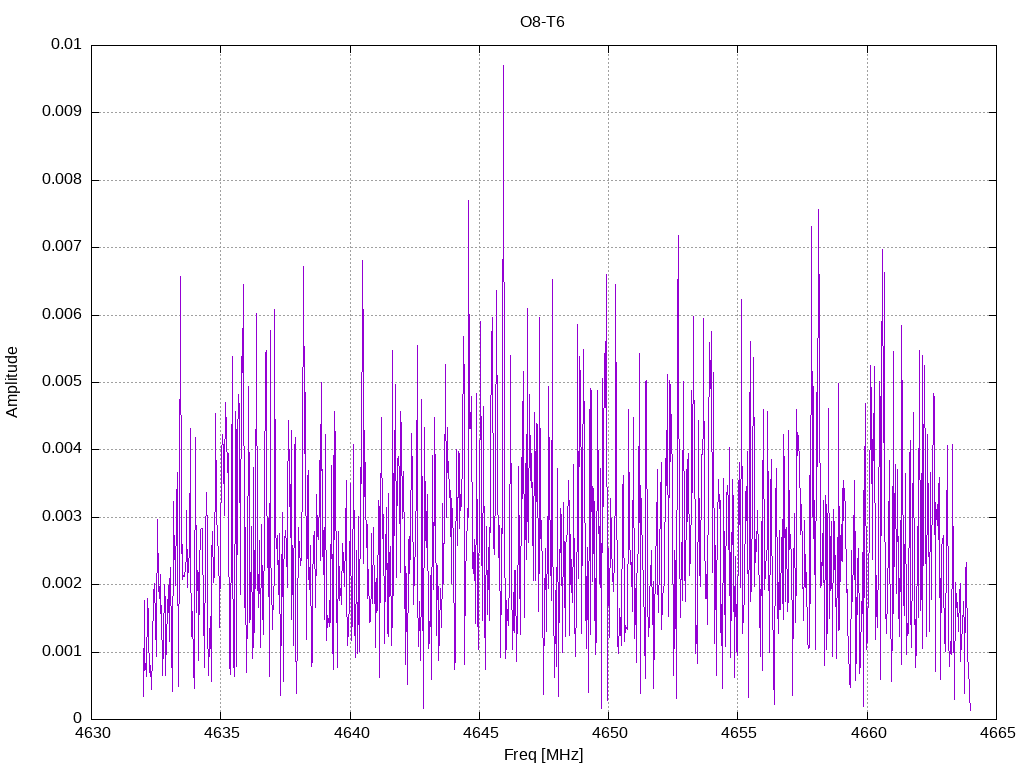The height and width of the screenshot is (768, 1024).
Task: Click the 0 y-axis tick label
Action: coord(77,719)
